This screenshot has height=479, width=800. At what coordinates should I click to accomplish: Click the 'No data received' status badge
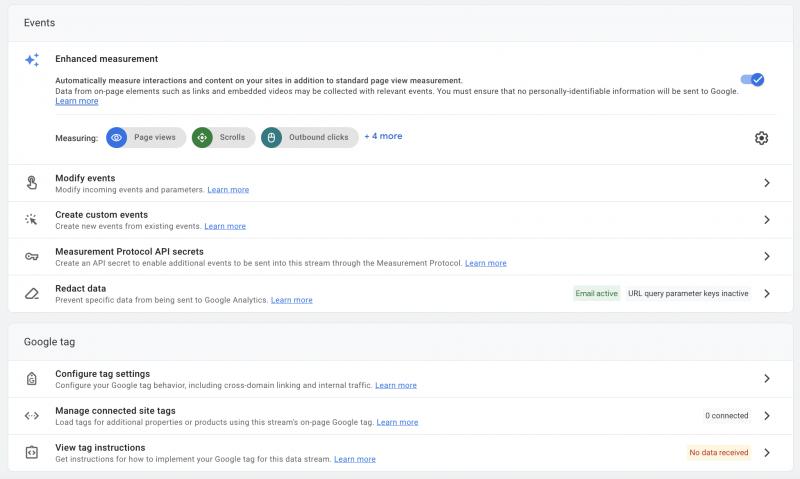(718, 453)
